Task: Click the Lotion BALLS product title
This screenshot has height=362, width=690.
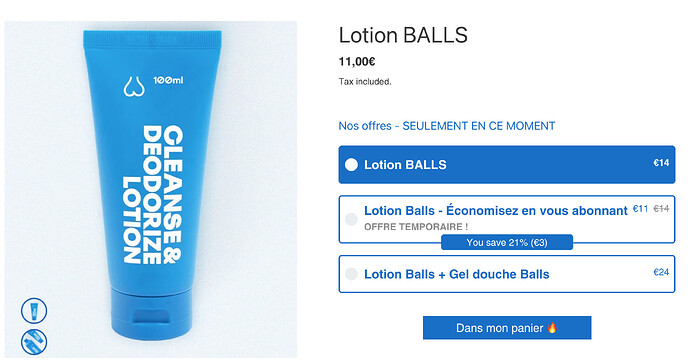Action: (x=403, y=35)
